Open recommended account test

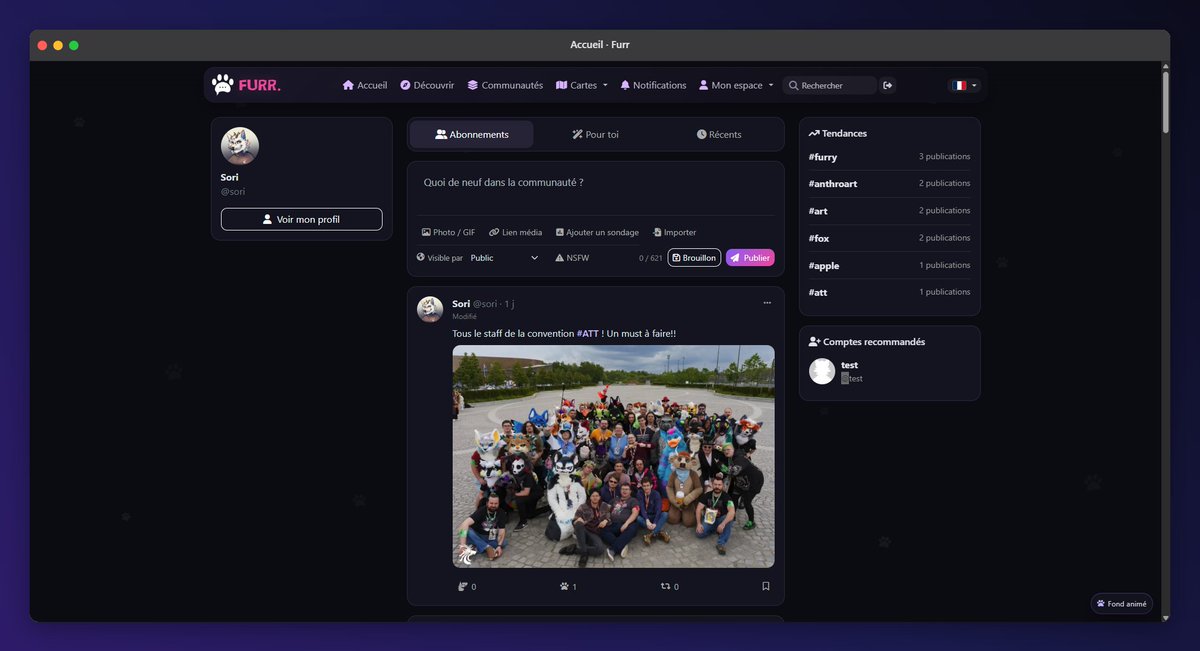[850, 365]
